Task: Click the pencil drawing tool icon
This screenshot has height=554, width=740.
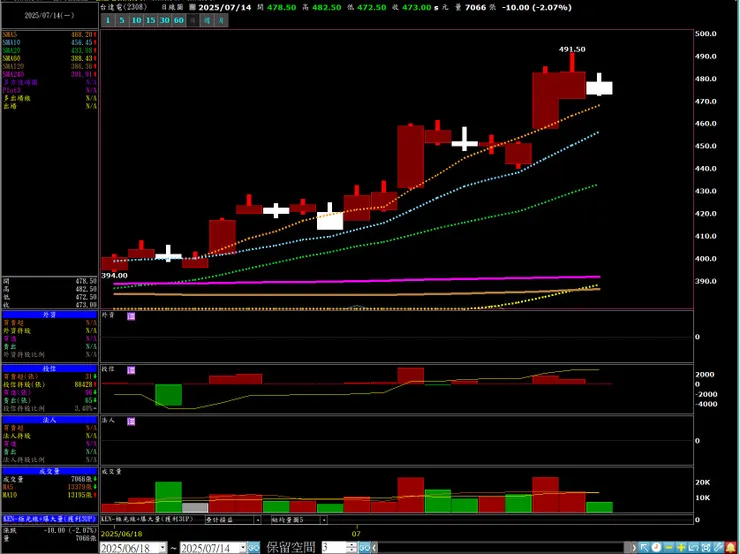Action: point(718,547)
